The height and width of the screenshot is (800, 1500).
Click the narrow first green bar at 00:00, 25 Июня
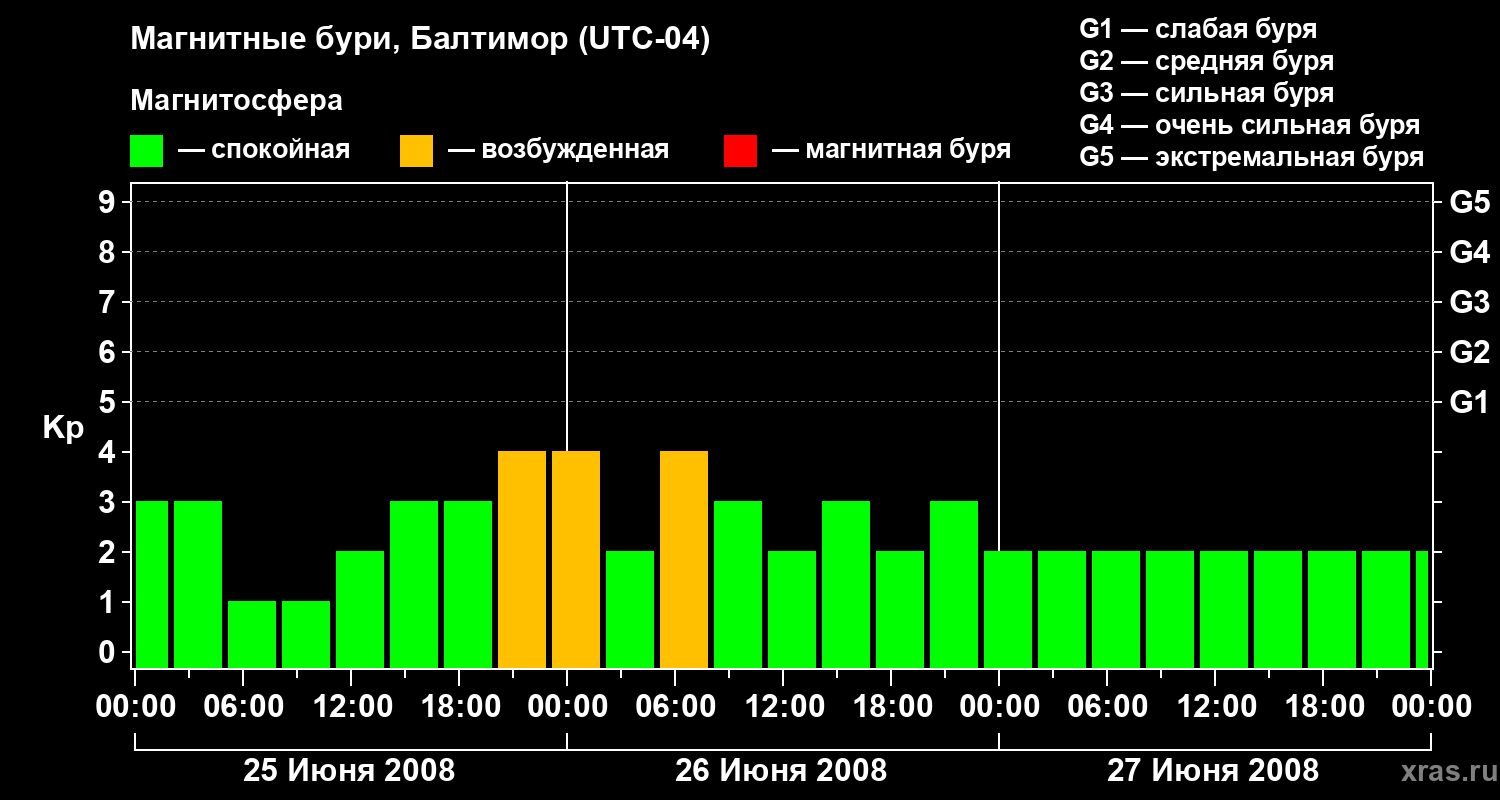(152, 584)
